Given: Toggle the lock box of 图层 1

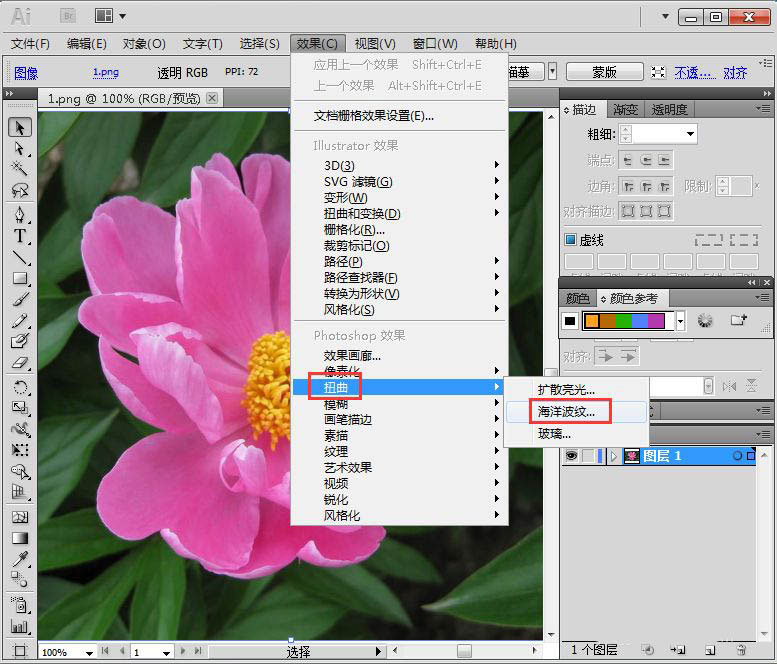Looking at the screenshot, I should pos(588,455).
